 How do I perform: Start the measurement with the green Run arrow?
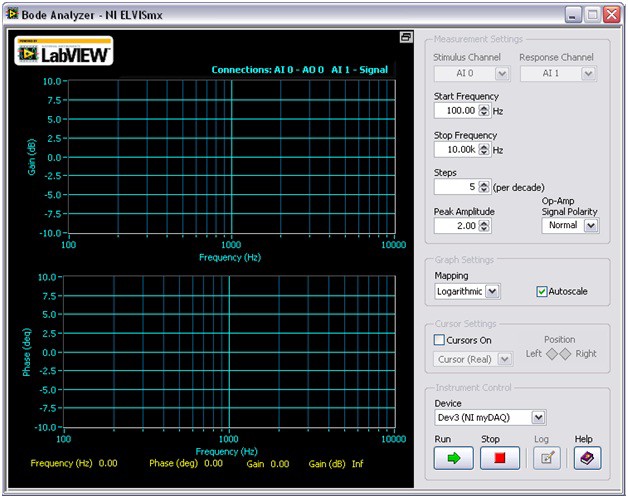454,457
